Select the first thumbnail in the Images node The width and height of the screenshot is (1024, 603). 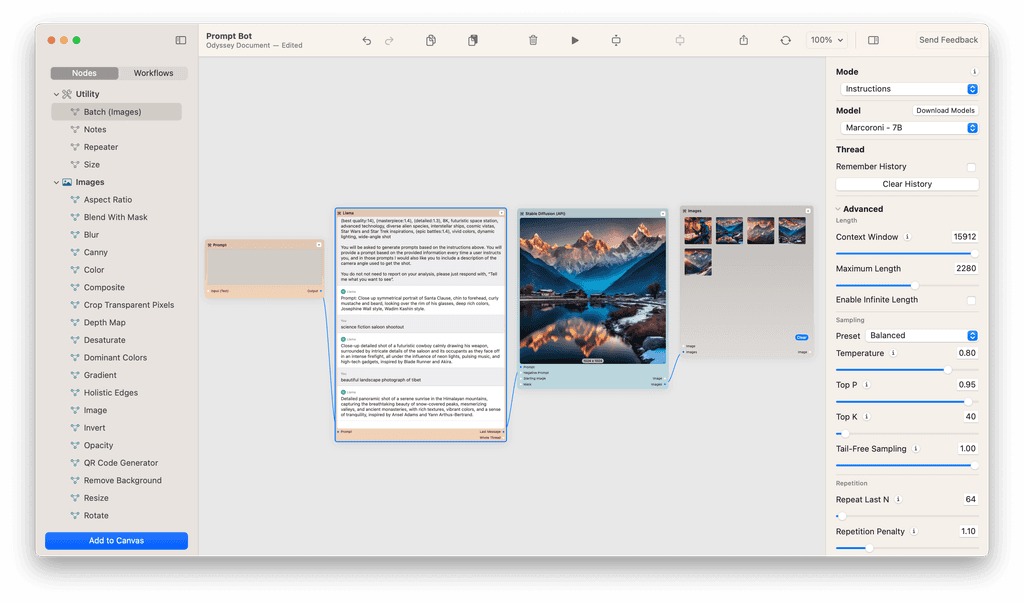coord(698,231)
